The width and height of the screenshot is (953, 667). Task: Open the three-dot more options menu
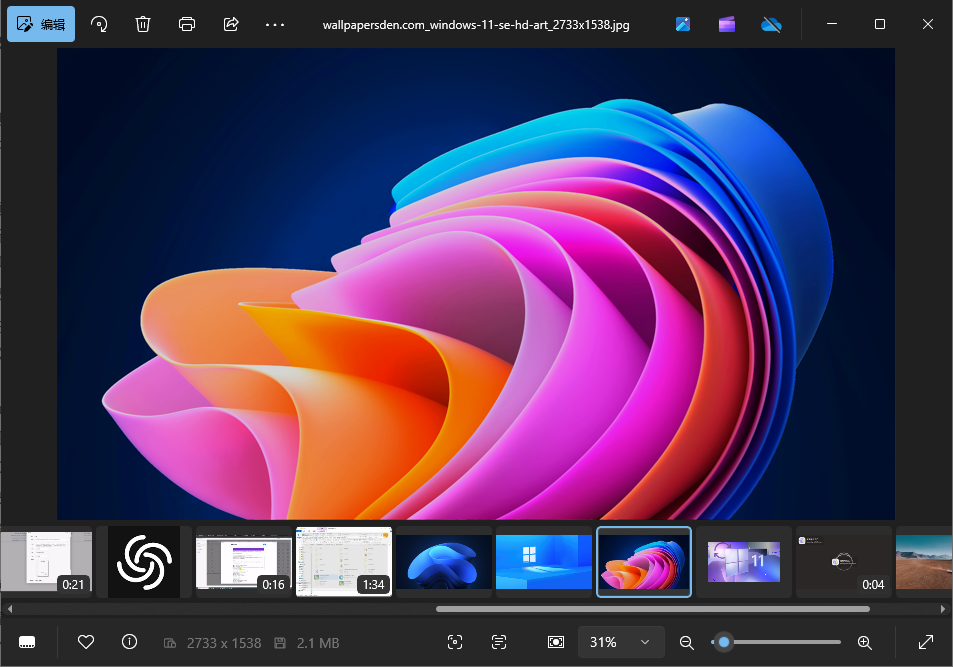click(x=275, y=24)
